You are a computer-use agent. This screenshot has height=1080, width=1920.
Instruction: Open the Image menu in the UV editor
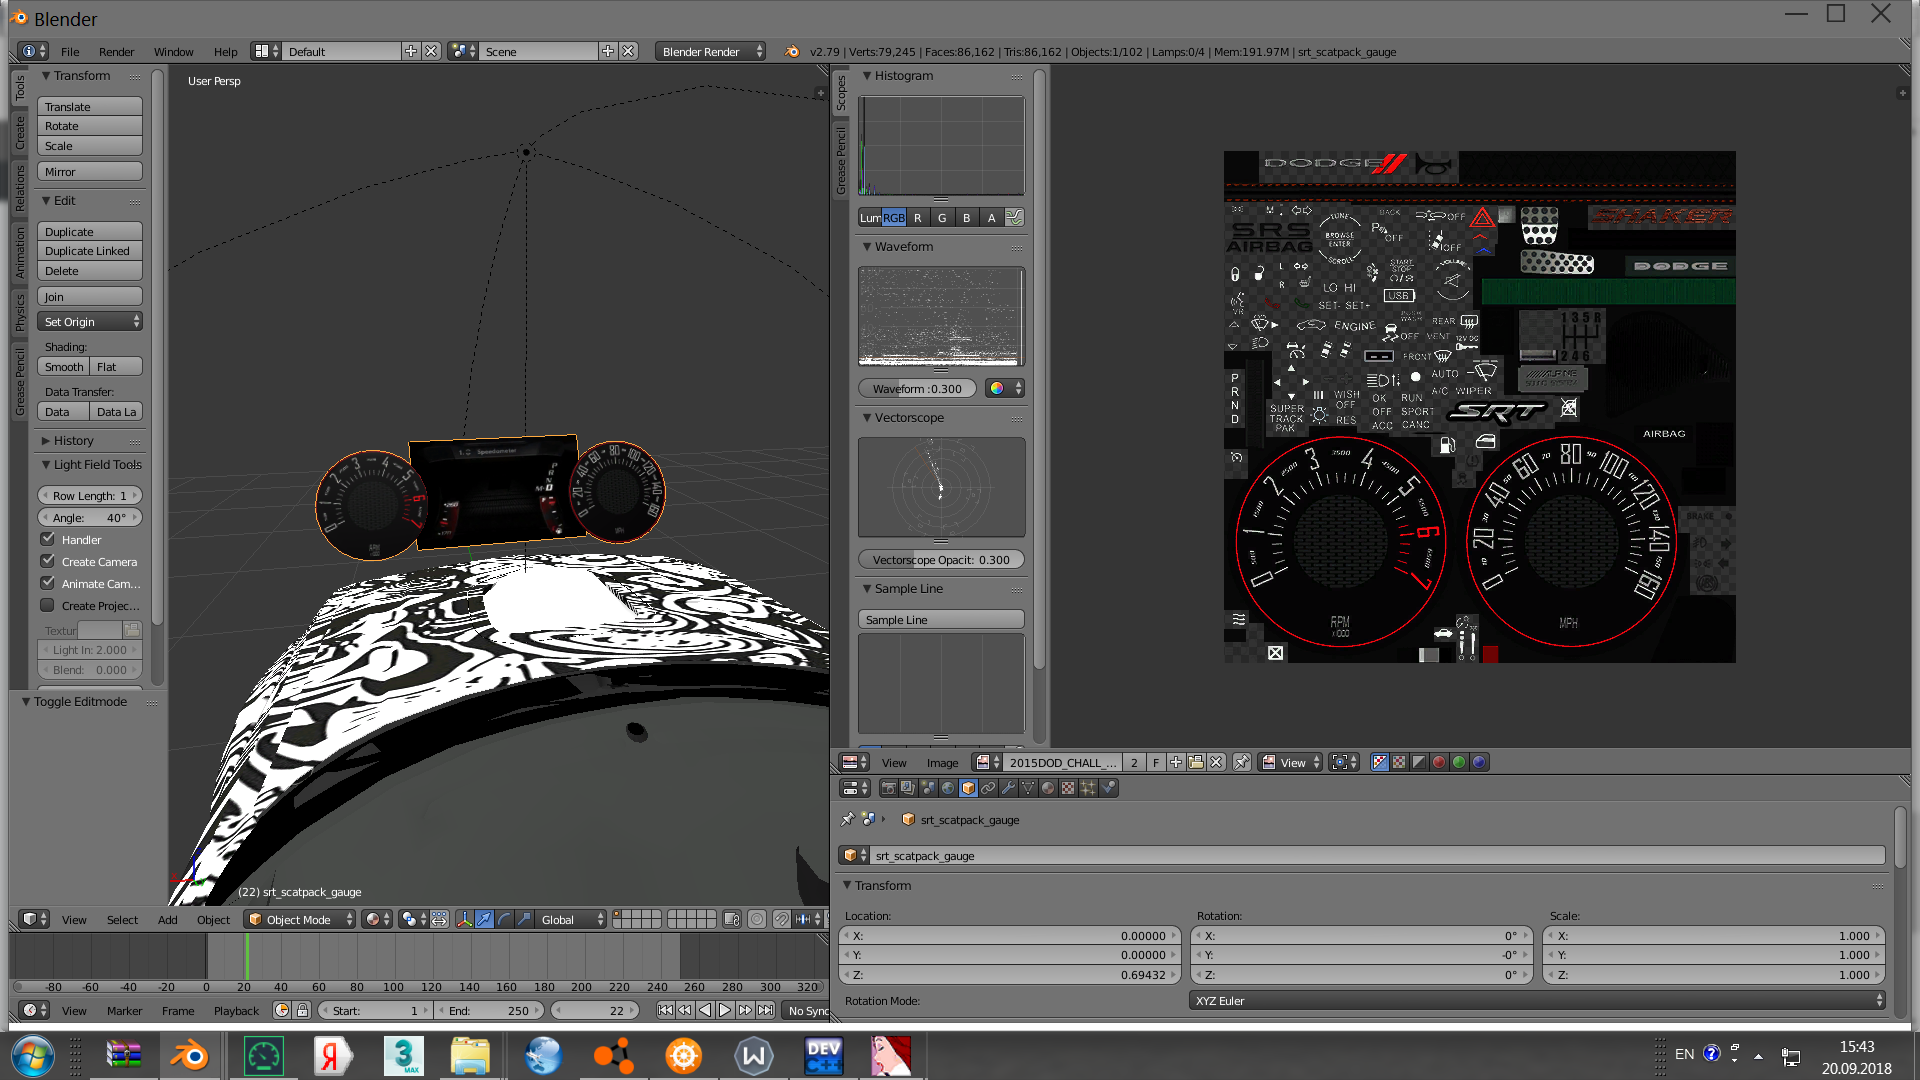942,762
